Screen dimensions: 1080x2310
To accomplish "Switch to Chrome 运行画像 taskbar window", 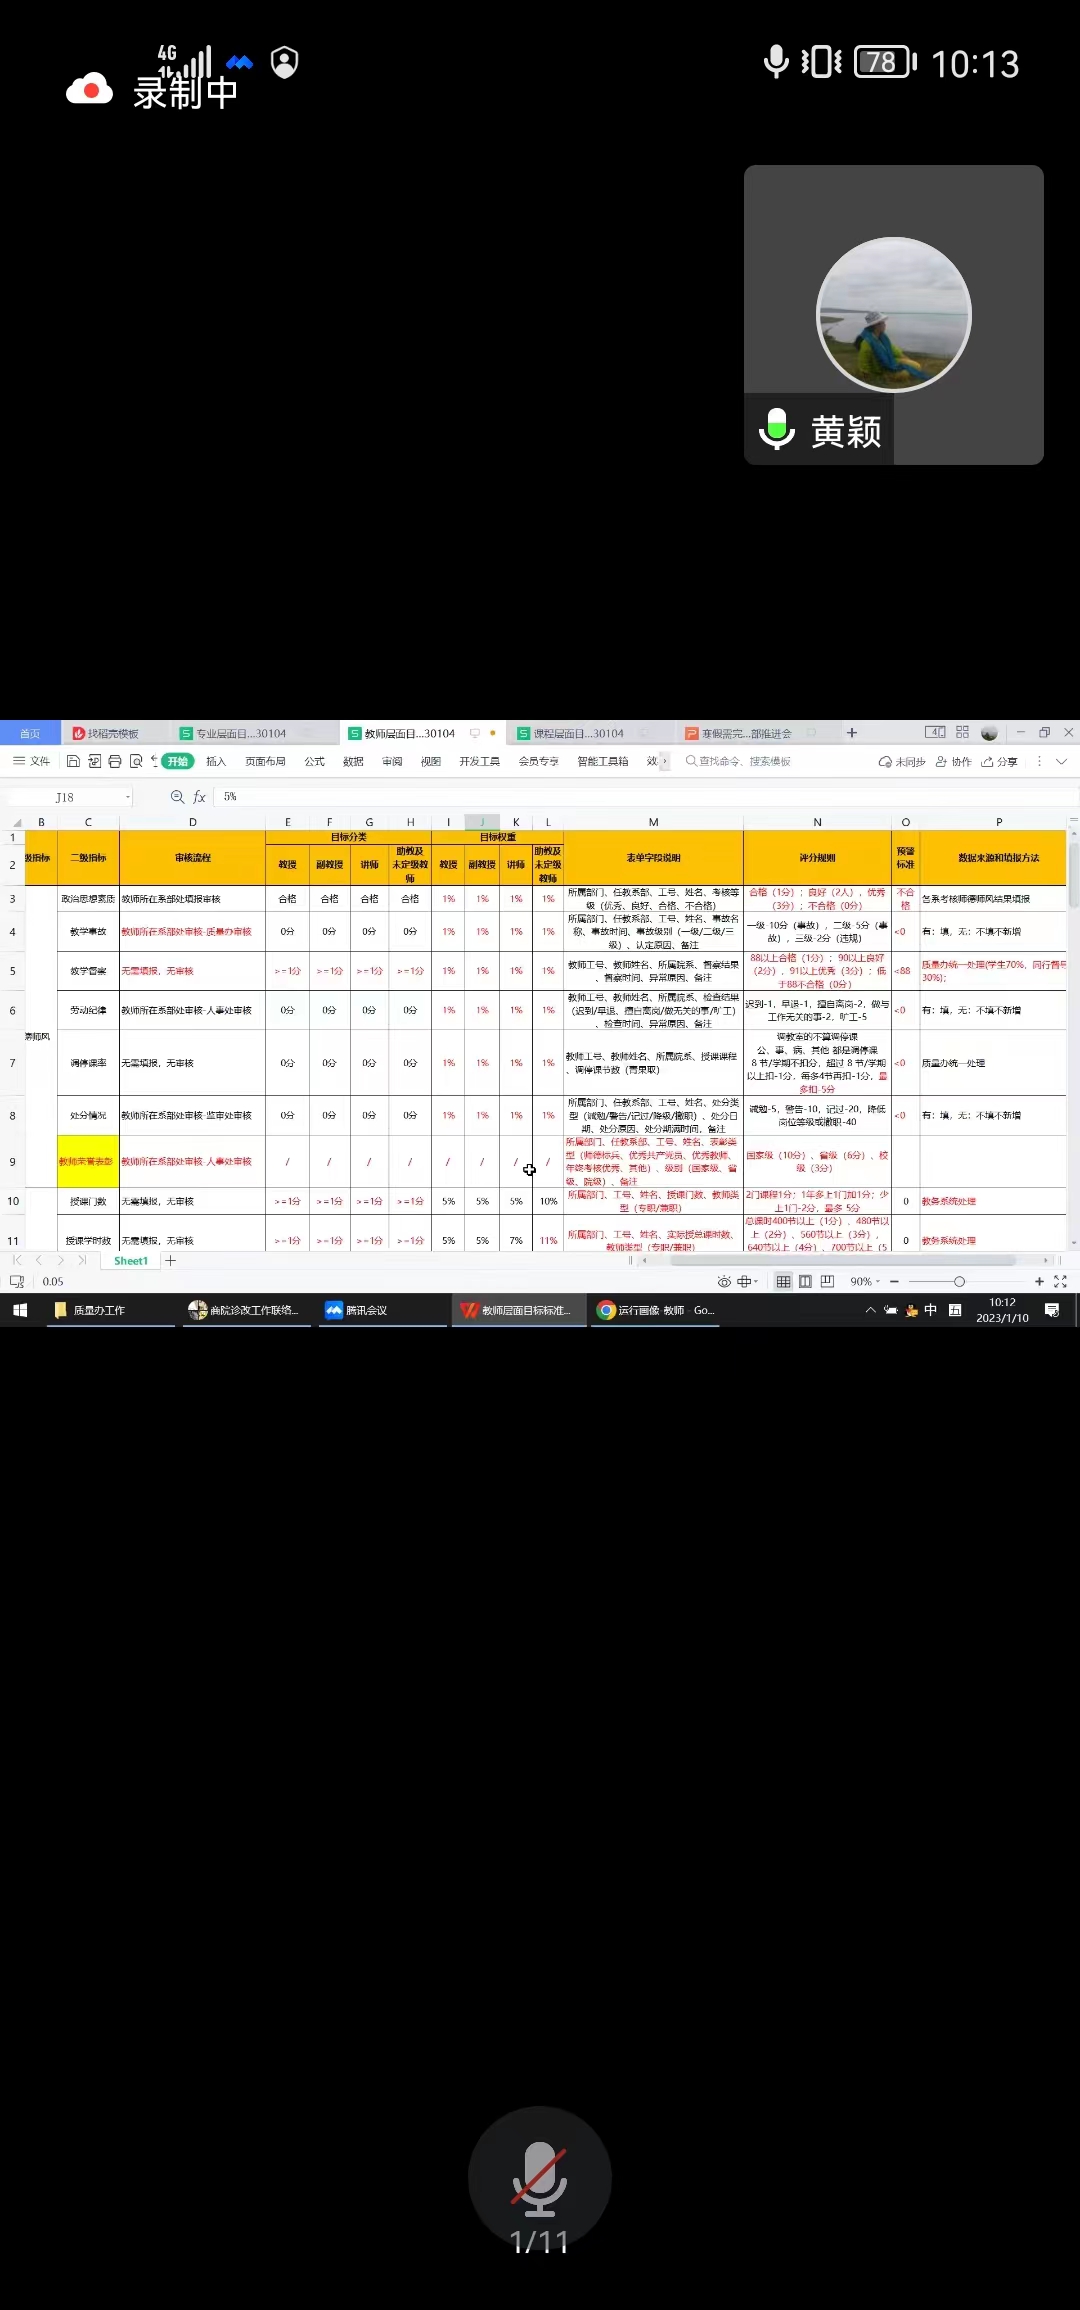I will point(656,1310).
